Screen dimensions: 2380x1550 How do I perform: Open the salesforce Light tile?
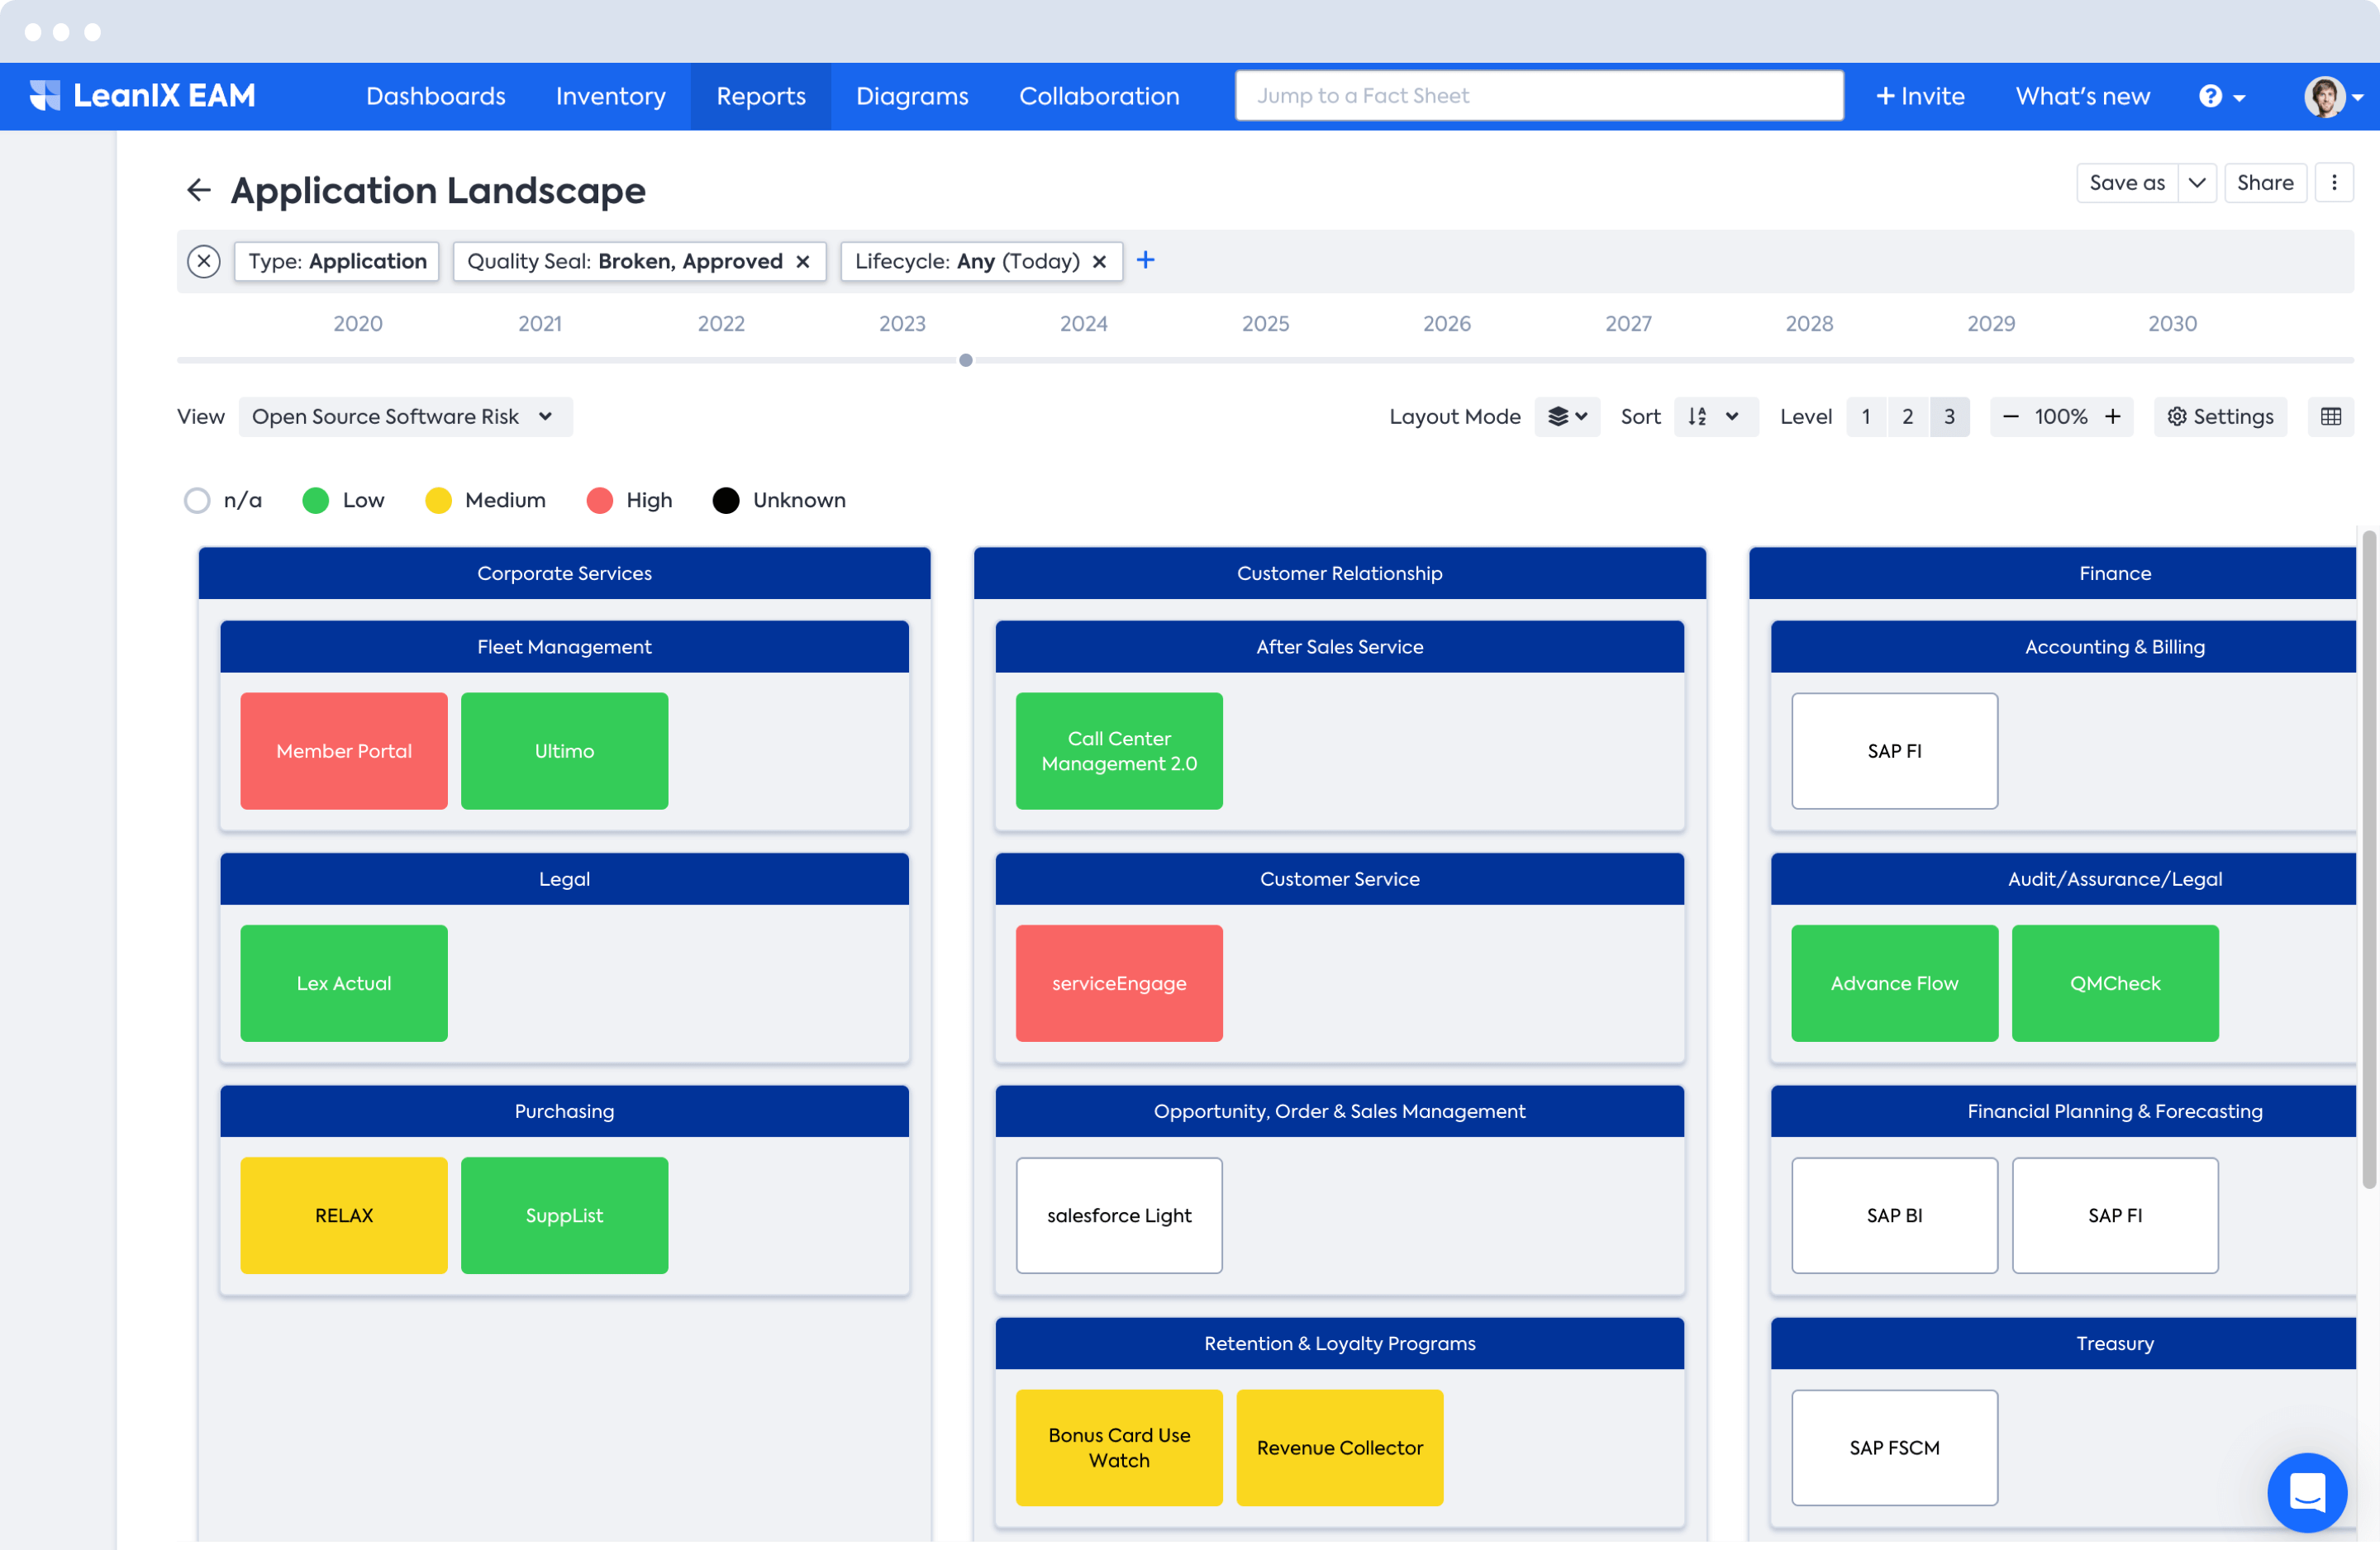point(1119,1215)
